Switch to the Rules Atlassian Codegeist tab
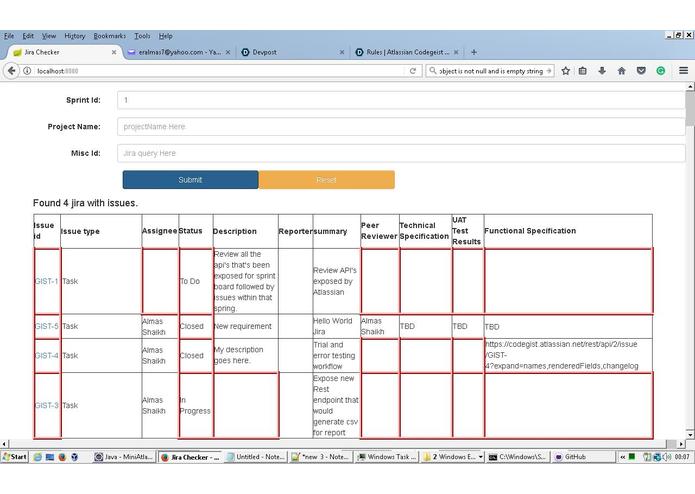This screenshot has width=695, height=494. 407,52
